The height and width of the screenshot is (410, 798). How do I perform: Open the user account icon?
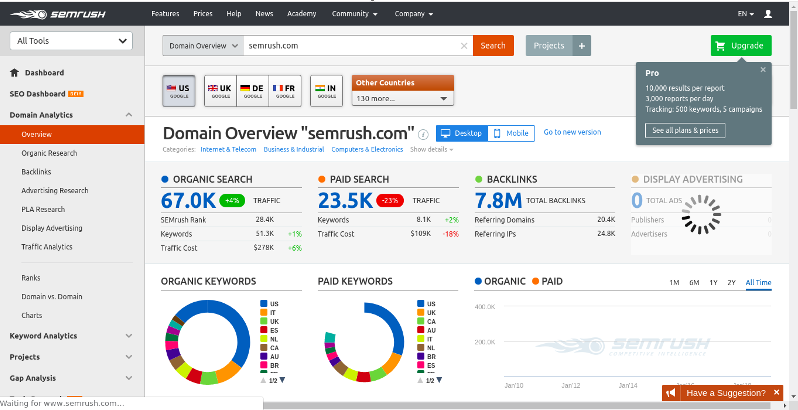point(768,14)
